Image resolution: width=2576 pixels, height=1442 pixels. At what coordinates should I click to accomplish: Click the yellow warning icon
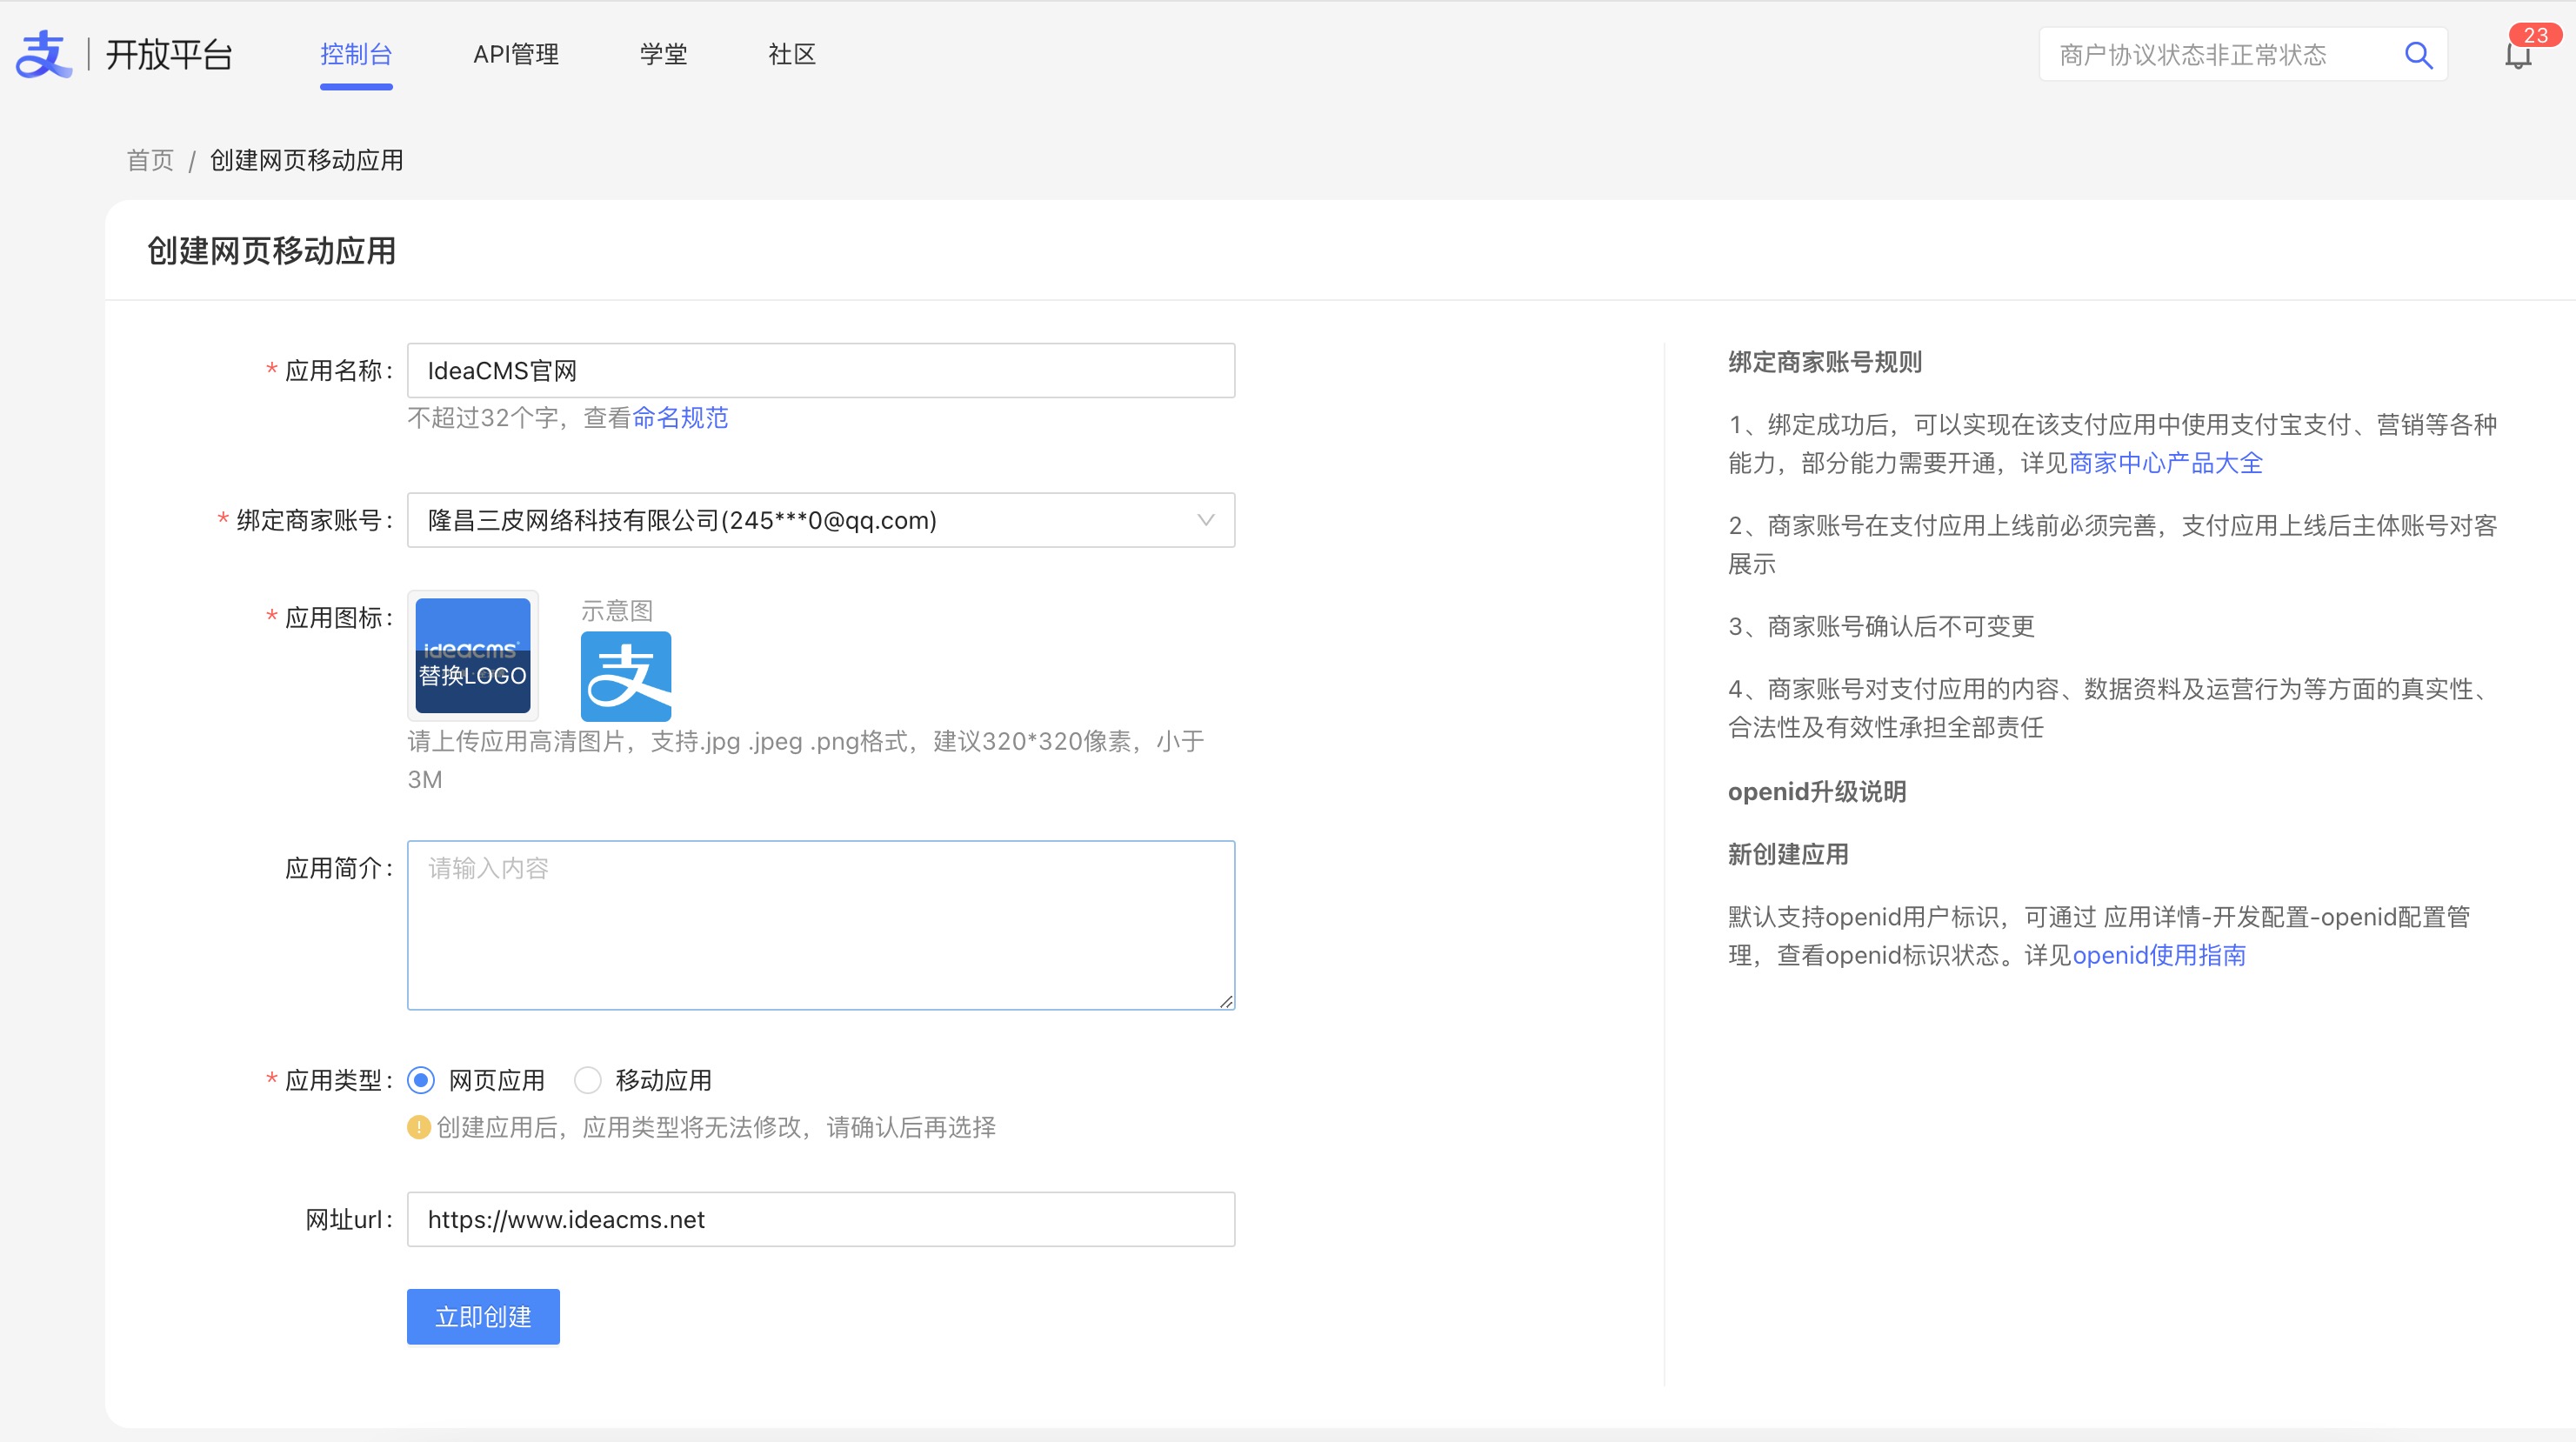[419, 1127]
